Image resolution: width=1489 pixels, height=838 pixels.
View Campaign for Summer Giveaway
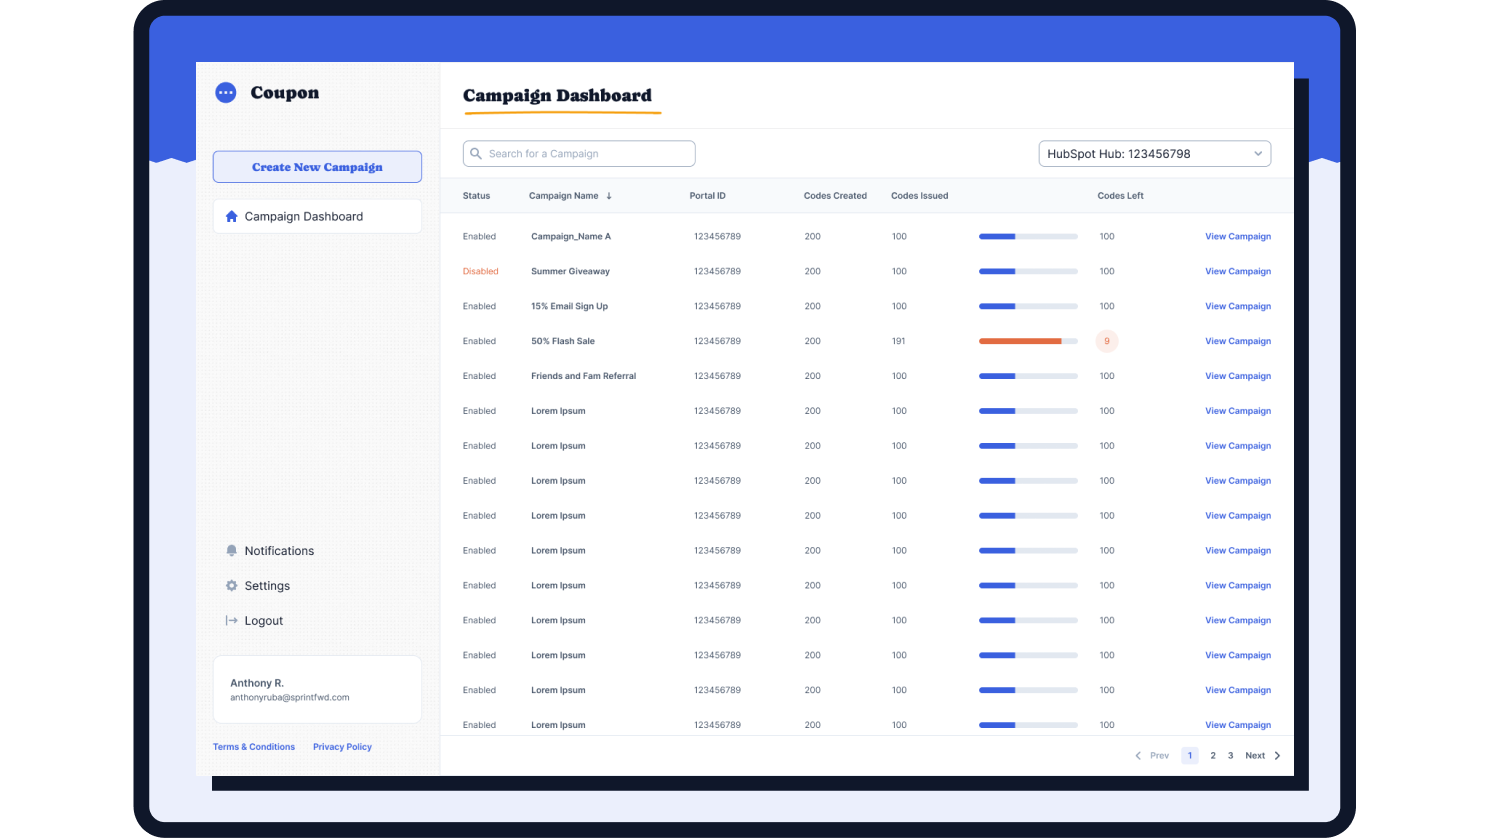click(x=1237, y=271)
